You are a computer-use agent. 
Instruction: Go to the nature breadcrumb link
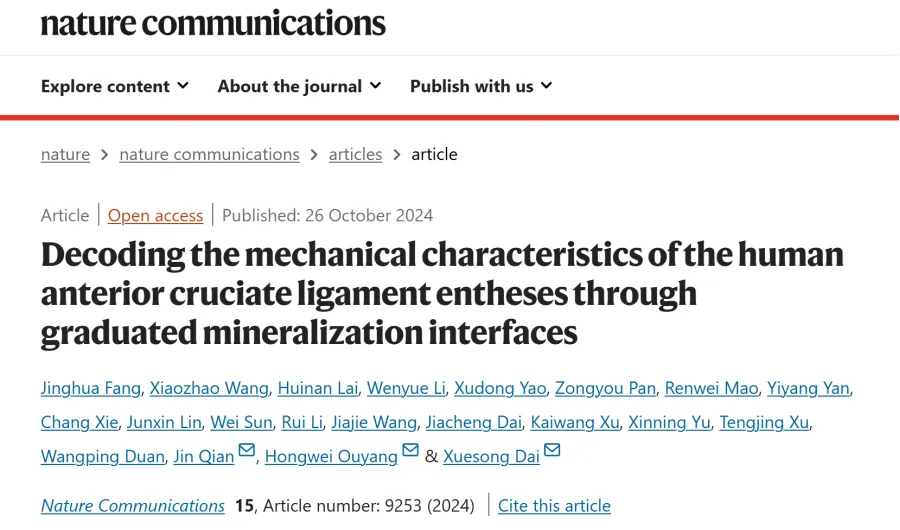(x=65, y=154)
